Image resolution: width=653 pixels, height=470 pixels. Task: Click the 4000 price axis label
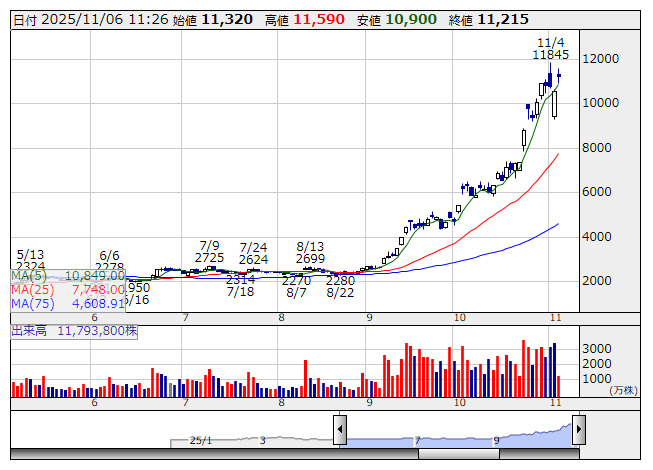pyautogui.click(x=597, y=236)
